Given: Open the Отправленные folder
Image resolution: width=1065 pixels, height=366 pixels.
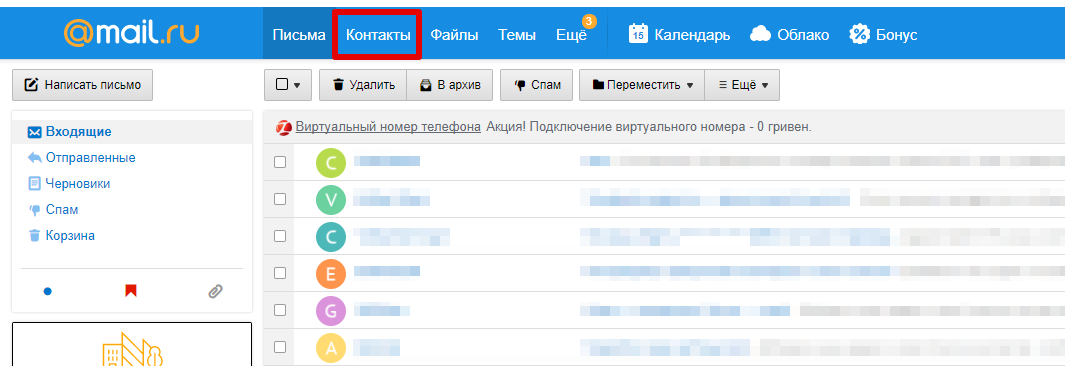Looking at the screenshot, I should (x=91, y=158).
